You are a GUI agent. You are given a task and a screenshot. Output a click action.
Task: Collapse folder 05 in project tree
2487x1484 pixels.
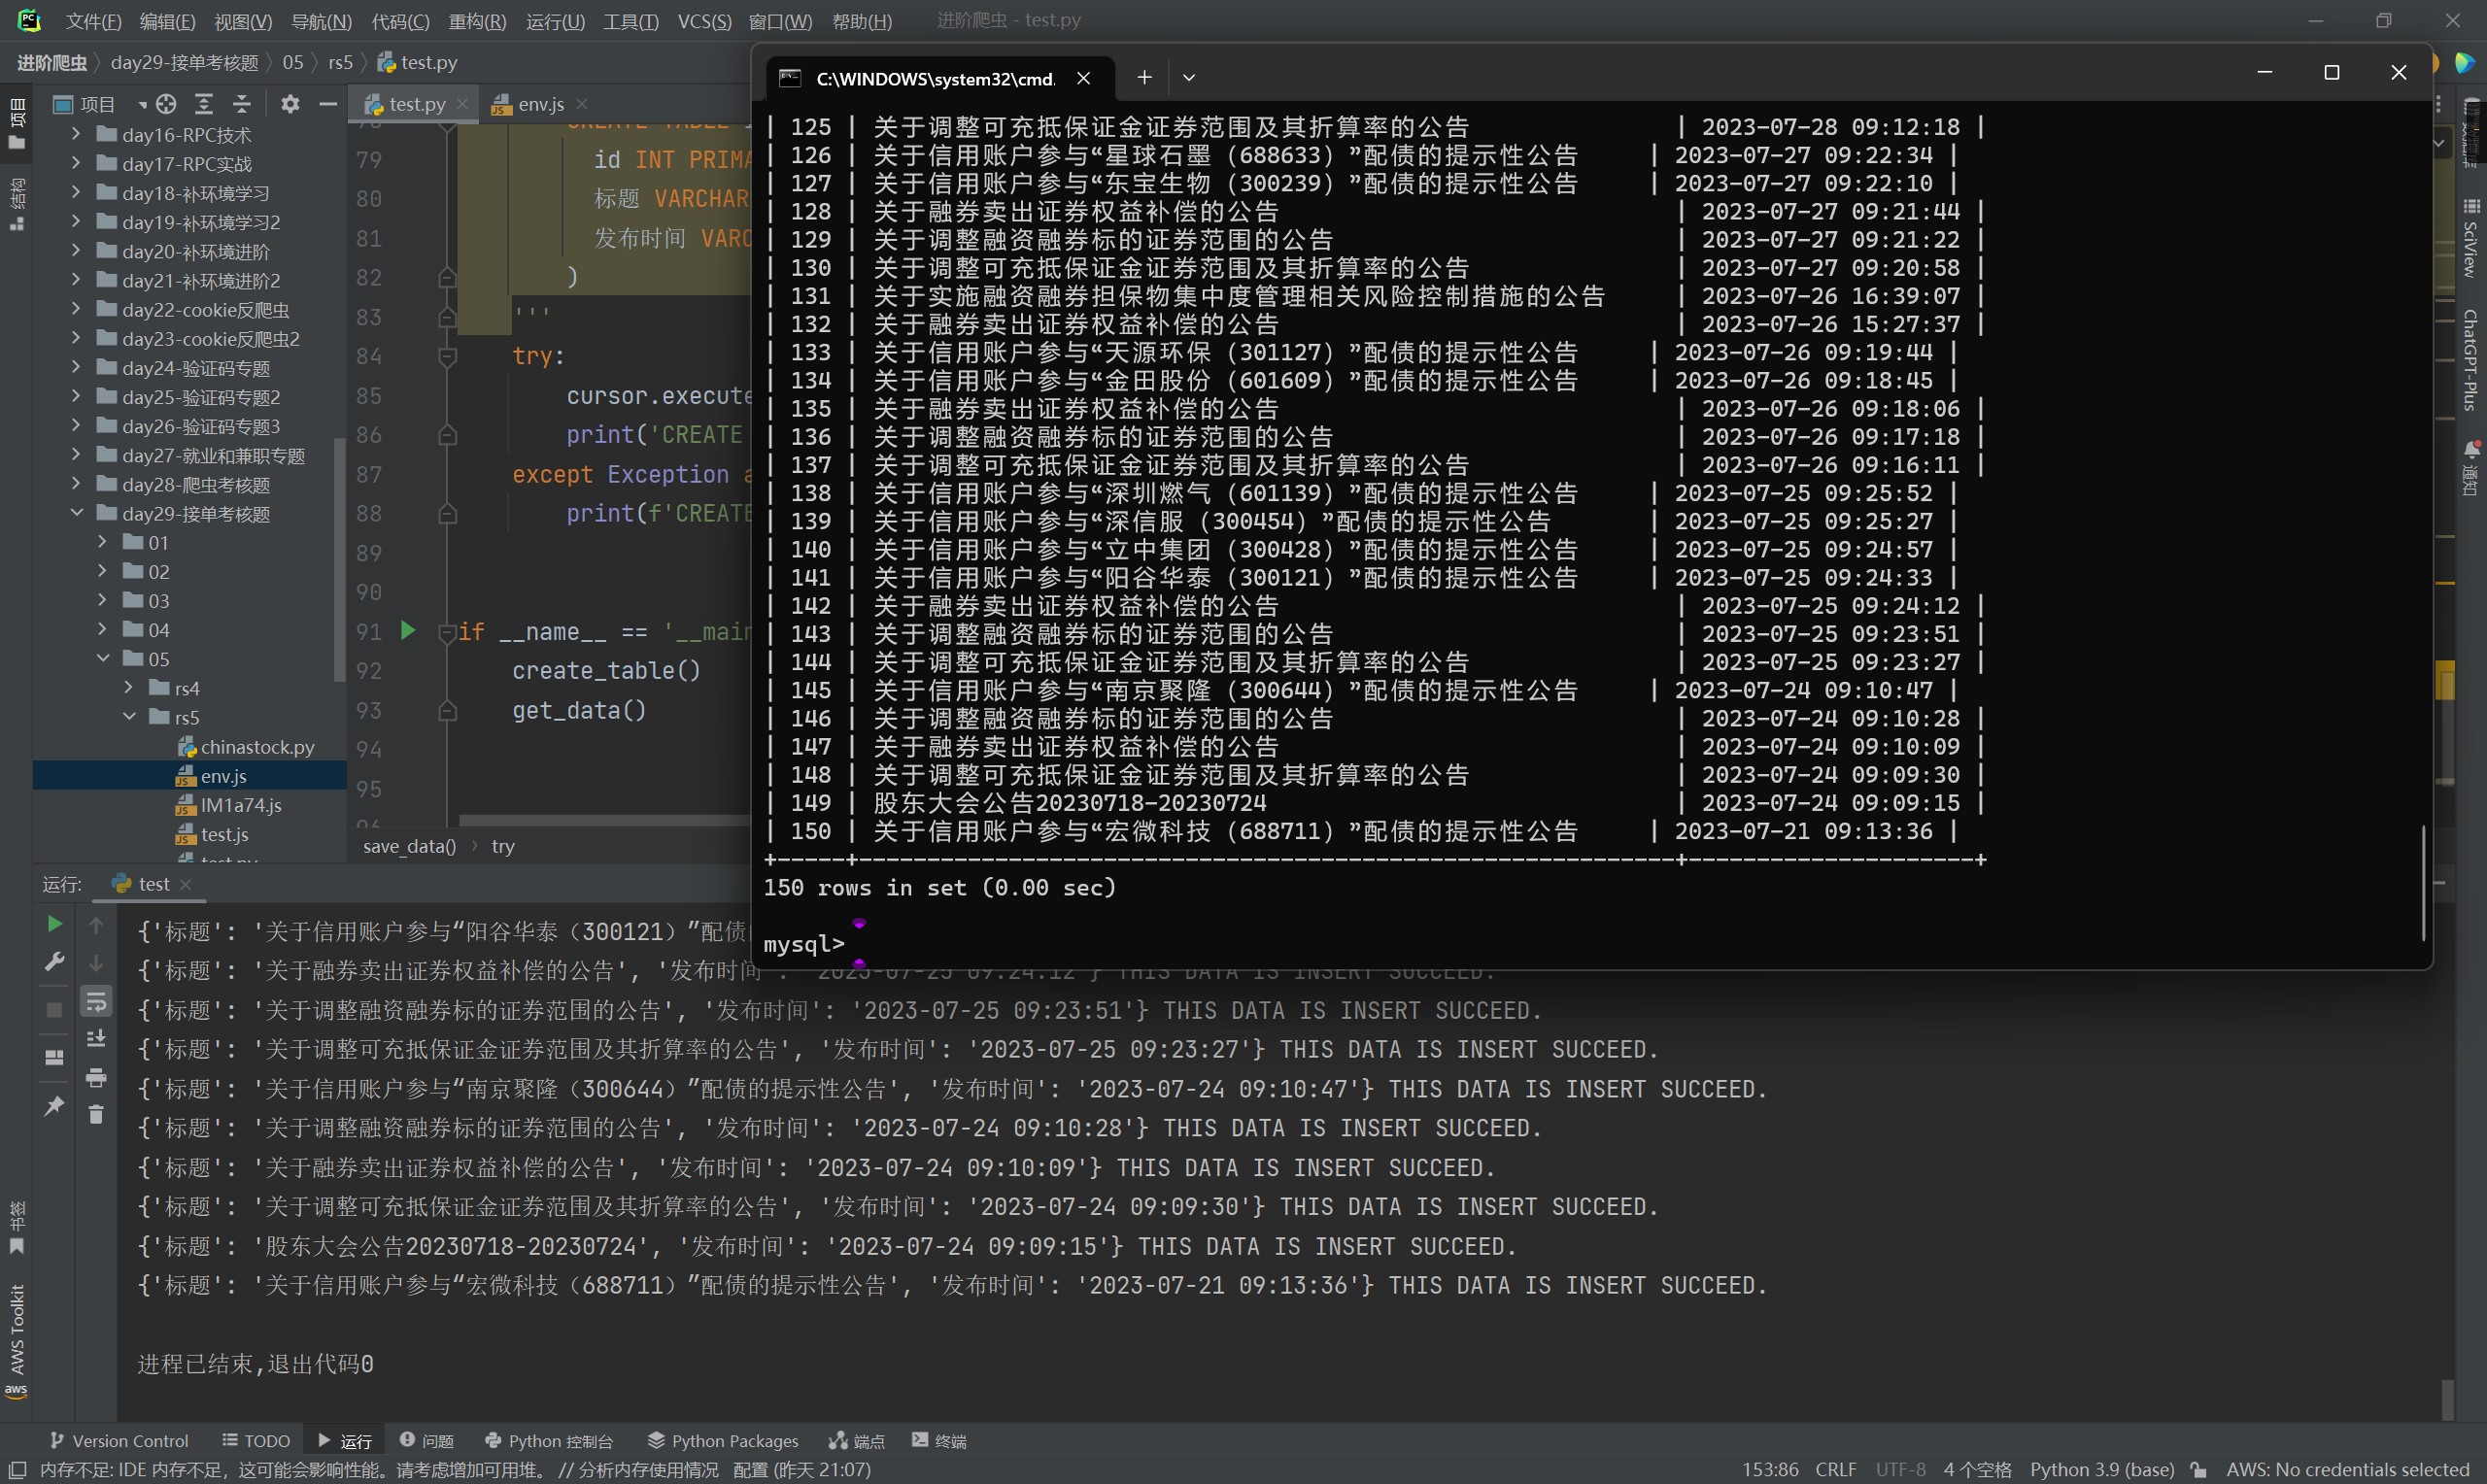click(x=102, y=659)
